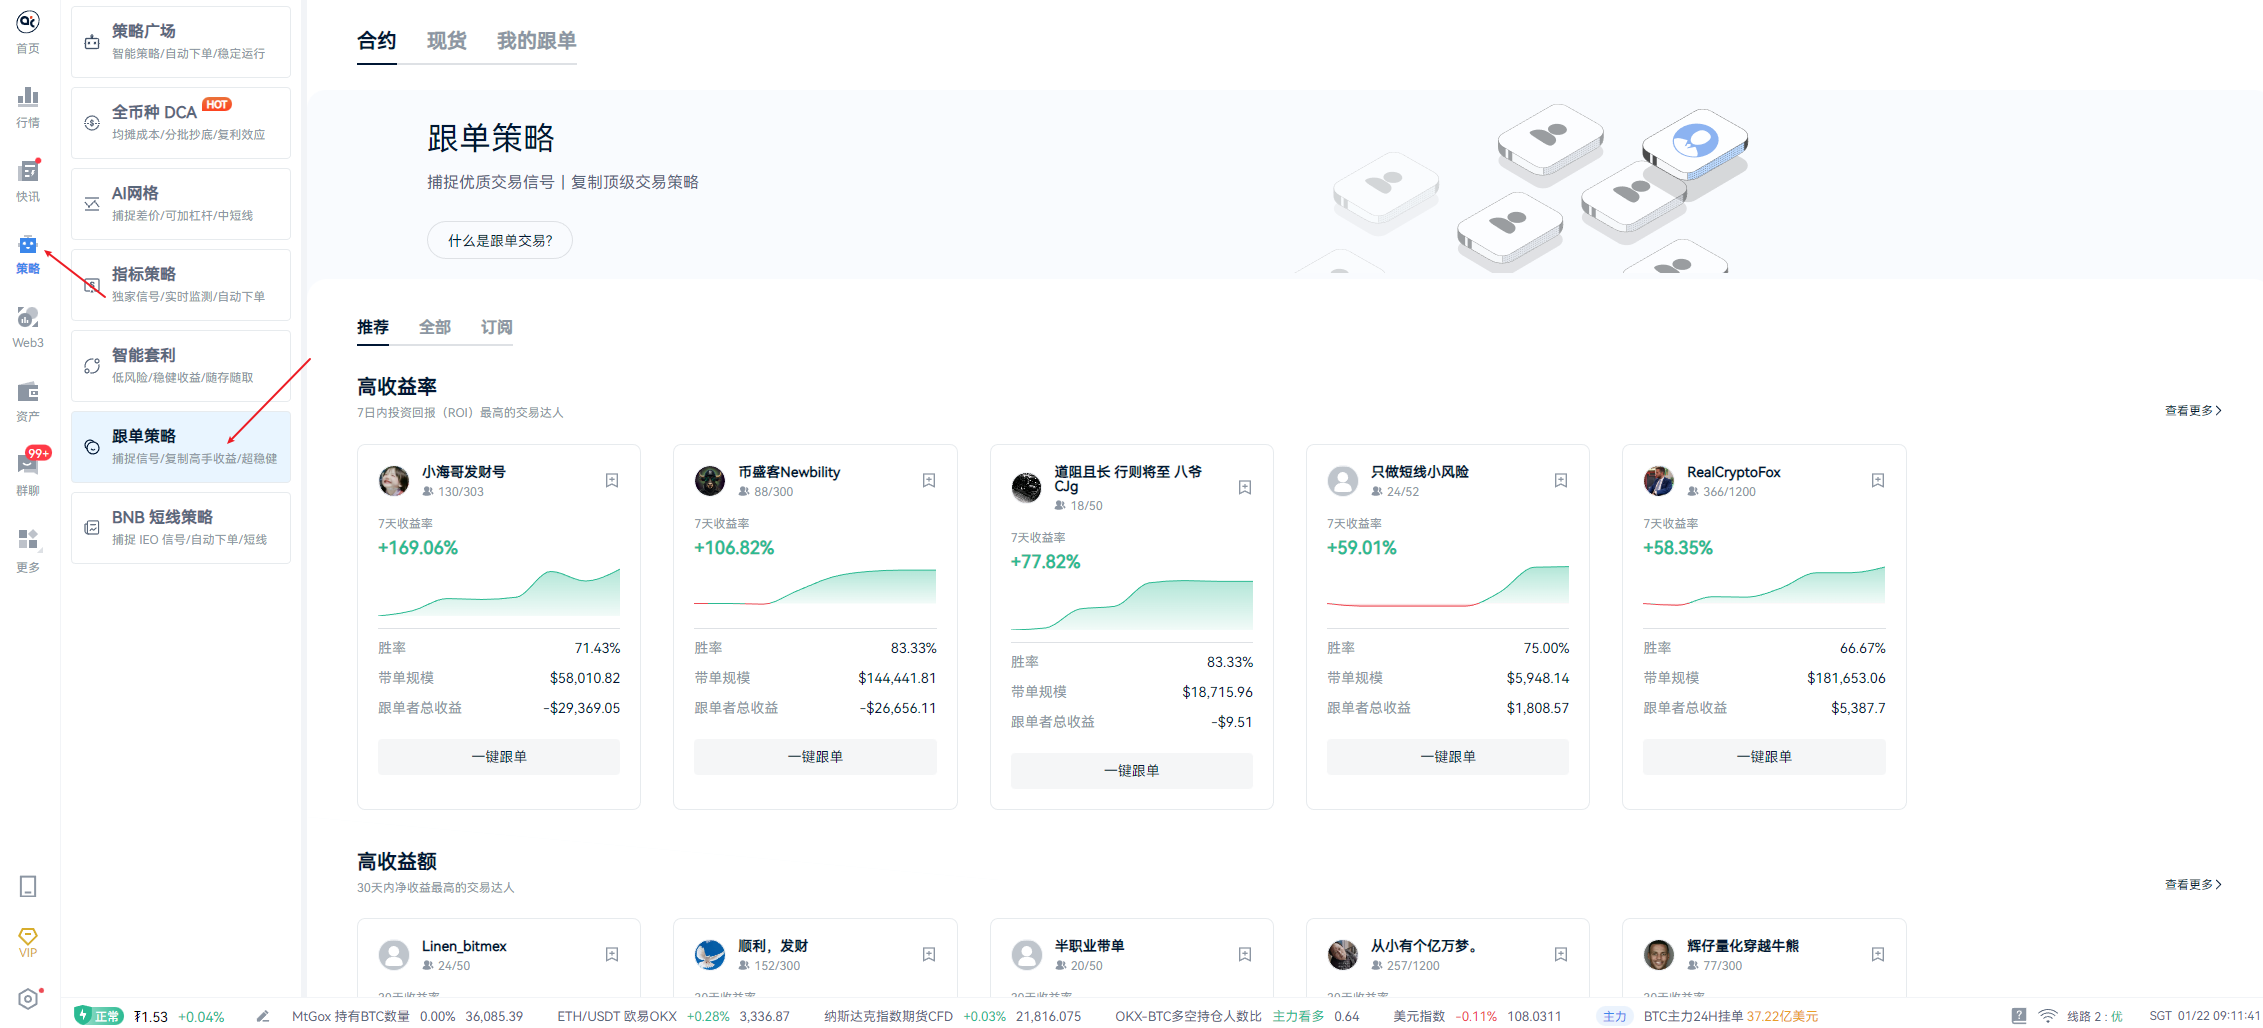Image resolution: width=2263 pixels, height=1028 pixels.
Task: Click 一键跟单 for 小海哥发财号
Action: 499,757
